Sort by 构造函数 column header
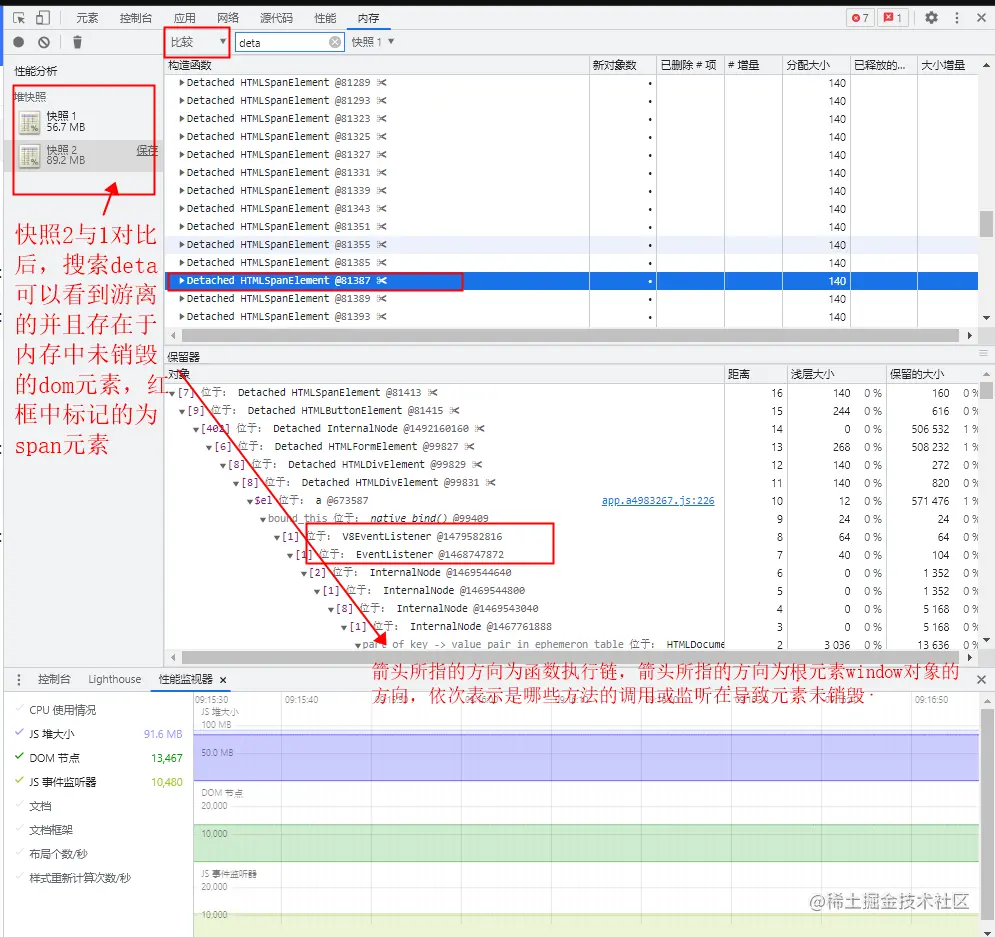The width and height of the screenshot is (995, 937). (x=377, y=65)
